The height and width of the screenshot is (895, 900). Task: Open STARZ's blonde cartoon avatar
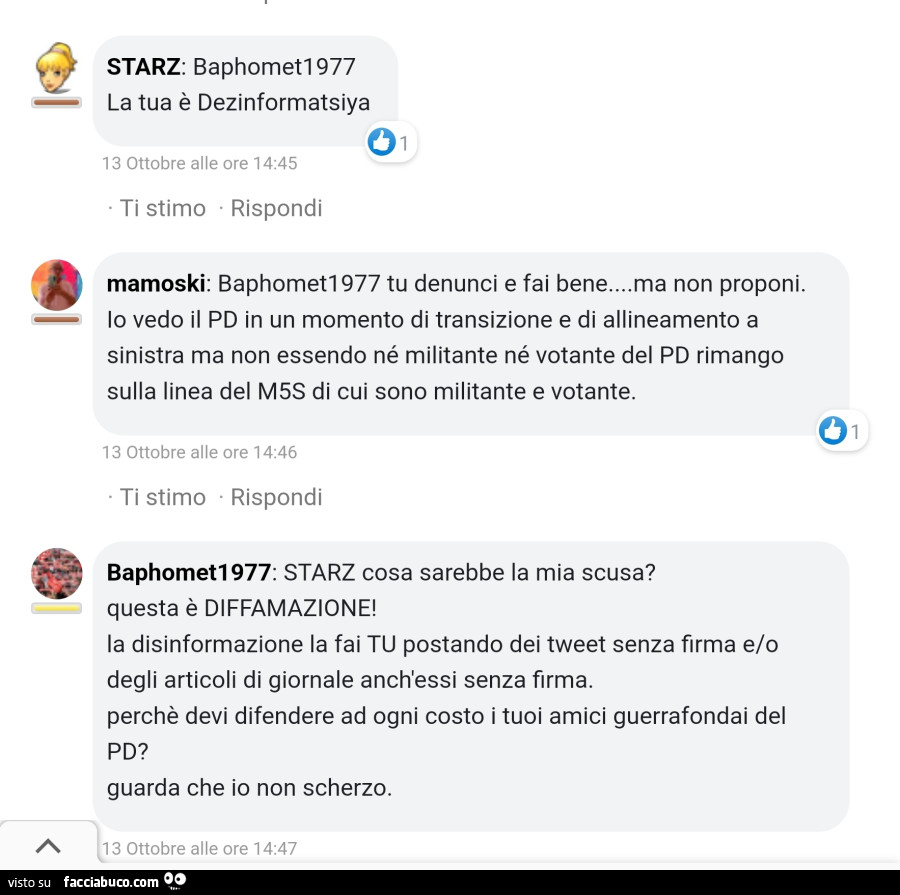56,68
